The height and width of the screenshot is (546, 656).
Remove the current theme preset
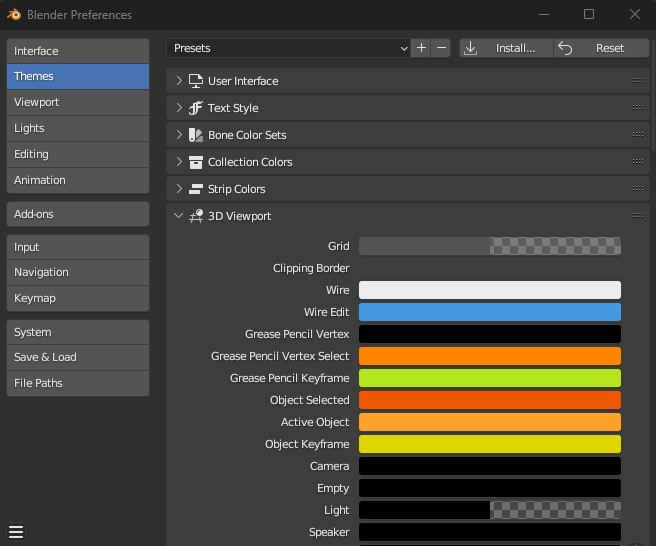(x=441, y=48)
